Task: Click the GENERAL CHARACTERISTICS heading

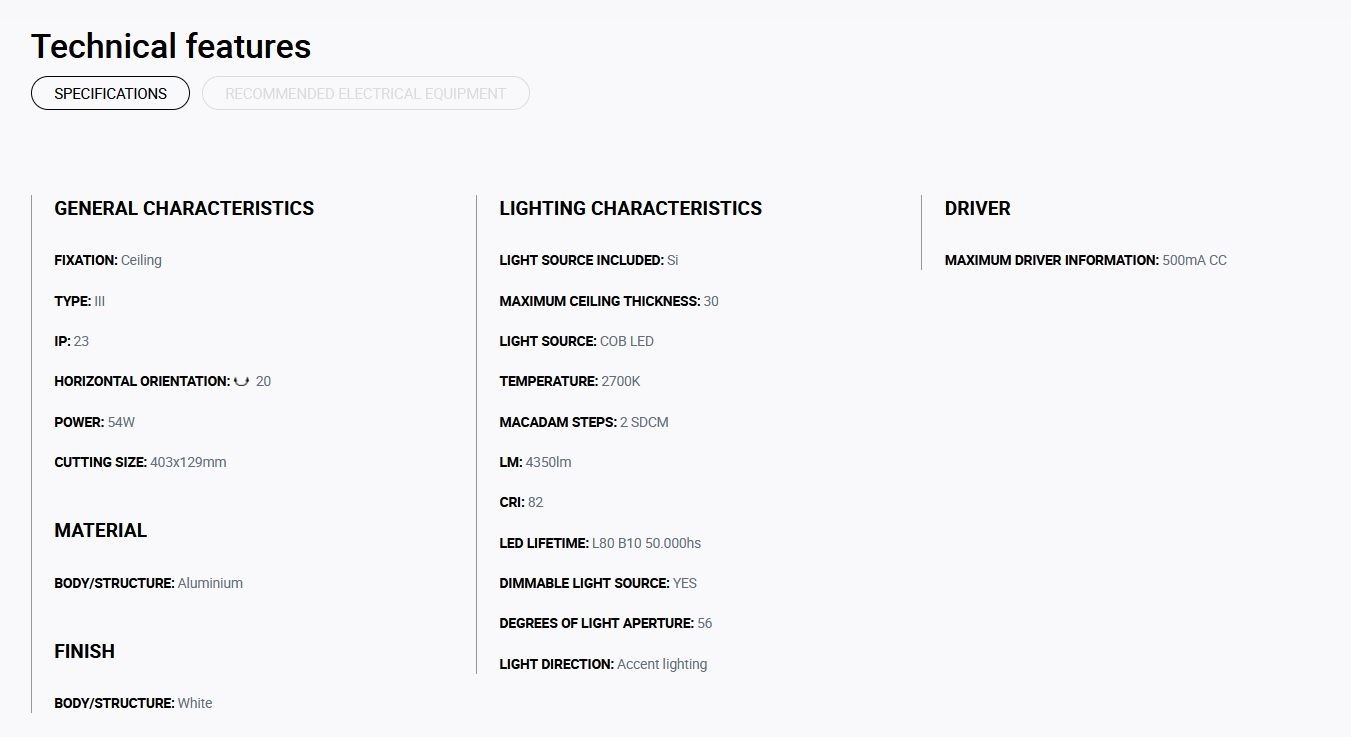Action: 184,208
